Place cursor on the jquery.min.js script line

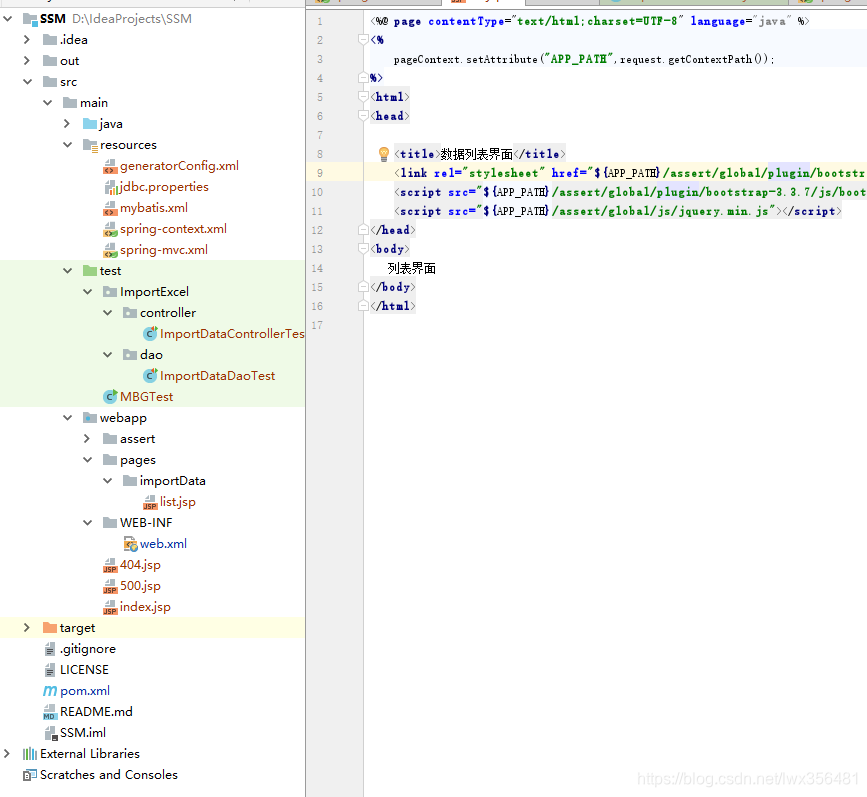pos(618,211)
